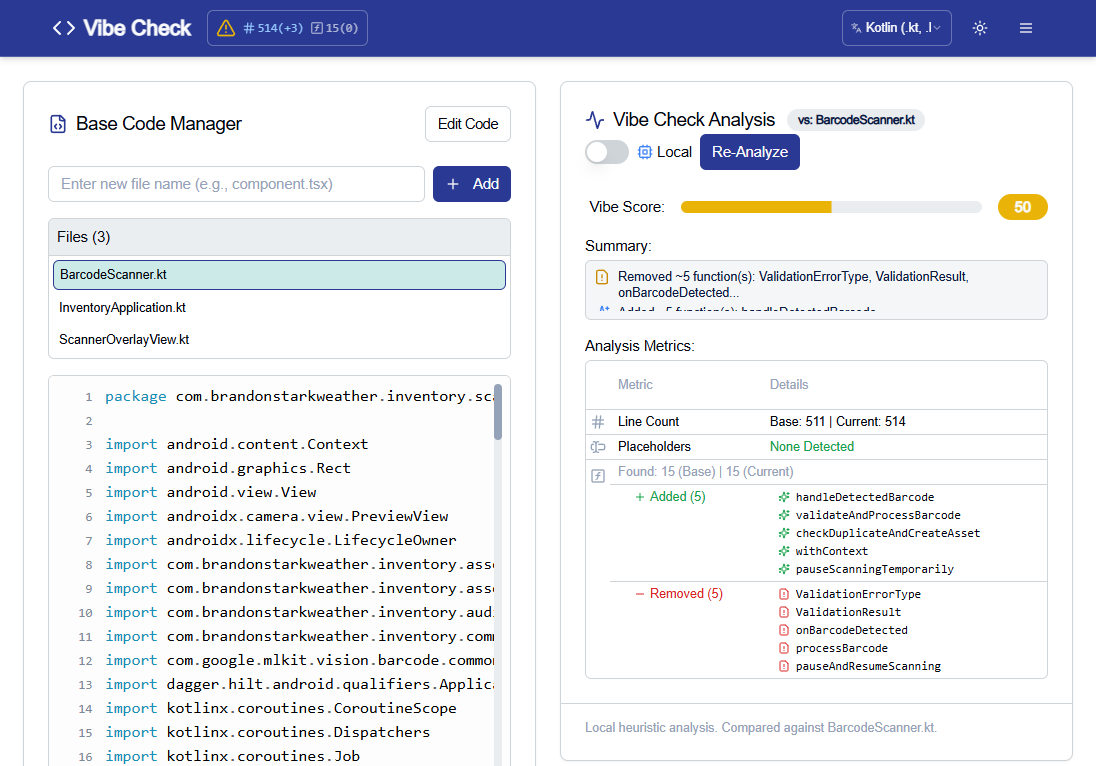
Task: Click sparkle icon beside checkDuplicateAndCreateAsset
Action: (784, 533)
